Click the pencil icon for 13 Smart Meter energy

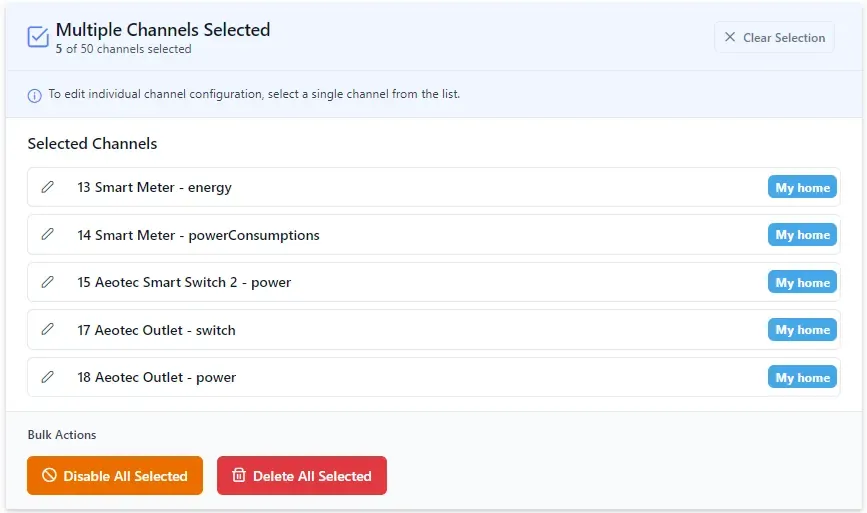click(x=47, y=187)
